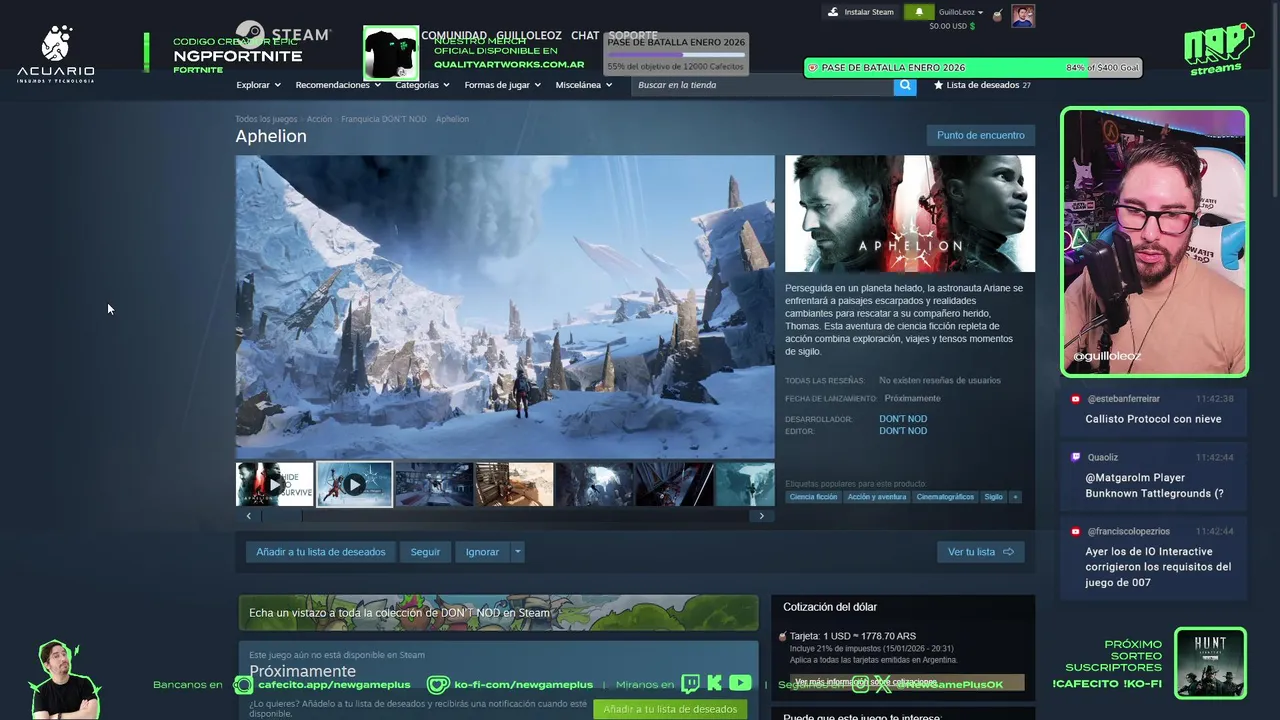Click the Steam logo in header
Screen dimensions: 1280x720
coord(283,35)
